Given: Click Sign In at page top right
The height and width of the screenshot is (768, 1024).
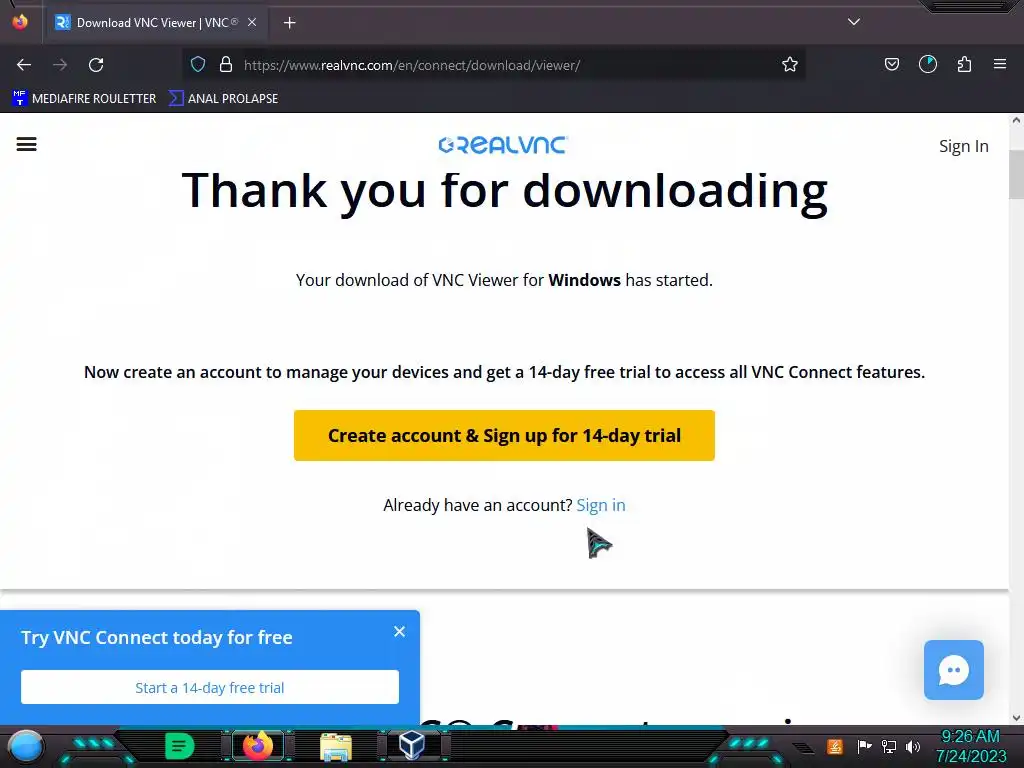Looking at the screenshot, I should (x=963, y=146).
